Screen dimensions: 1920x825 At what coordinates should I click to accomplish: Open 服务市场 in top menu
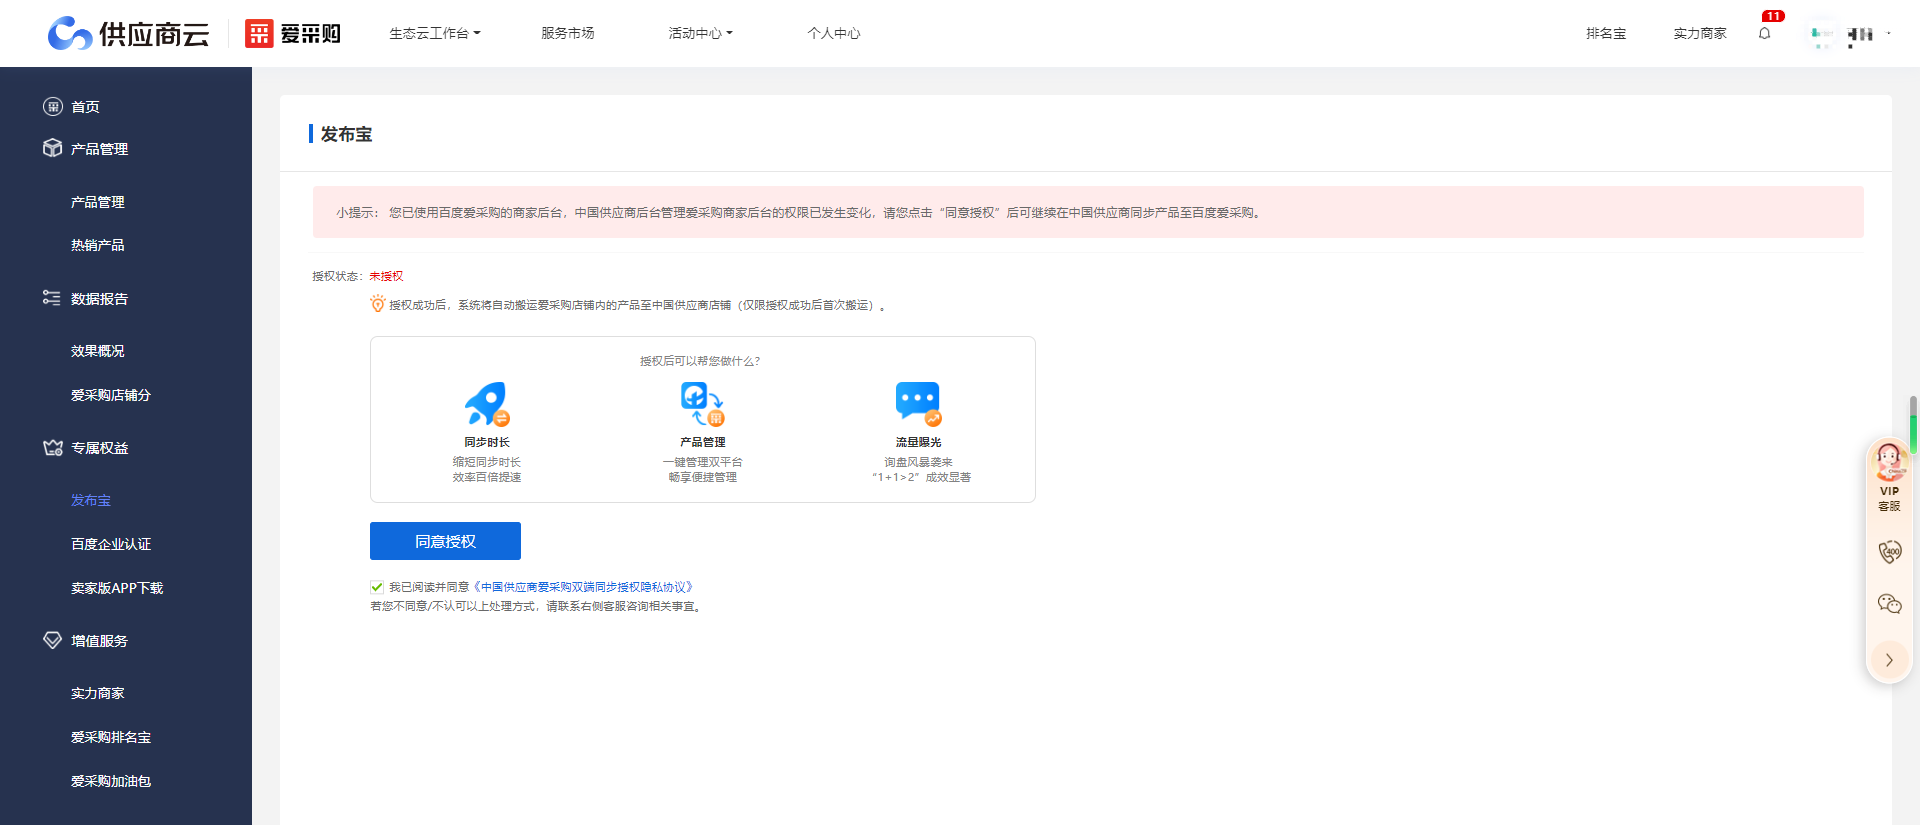[x=568, y=33]
